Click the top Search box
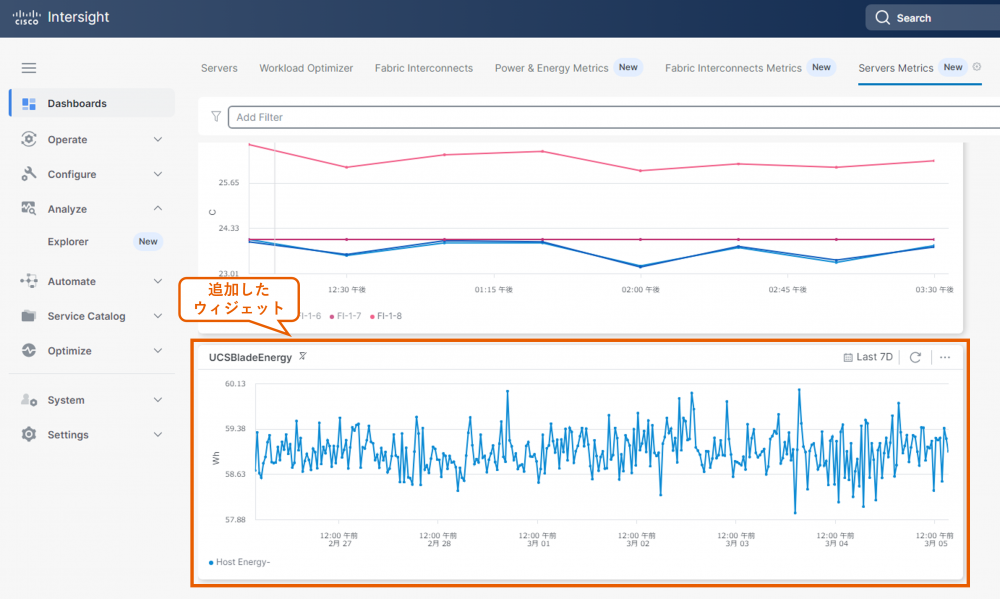 (x=932, y=18)
